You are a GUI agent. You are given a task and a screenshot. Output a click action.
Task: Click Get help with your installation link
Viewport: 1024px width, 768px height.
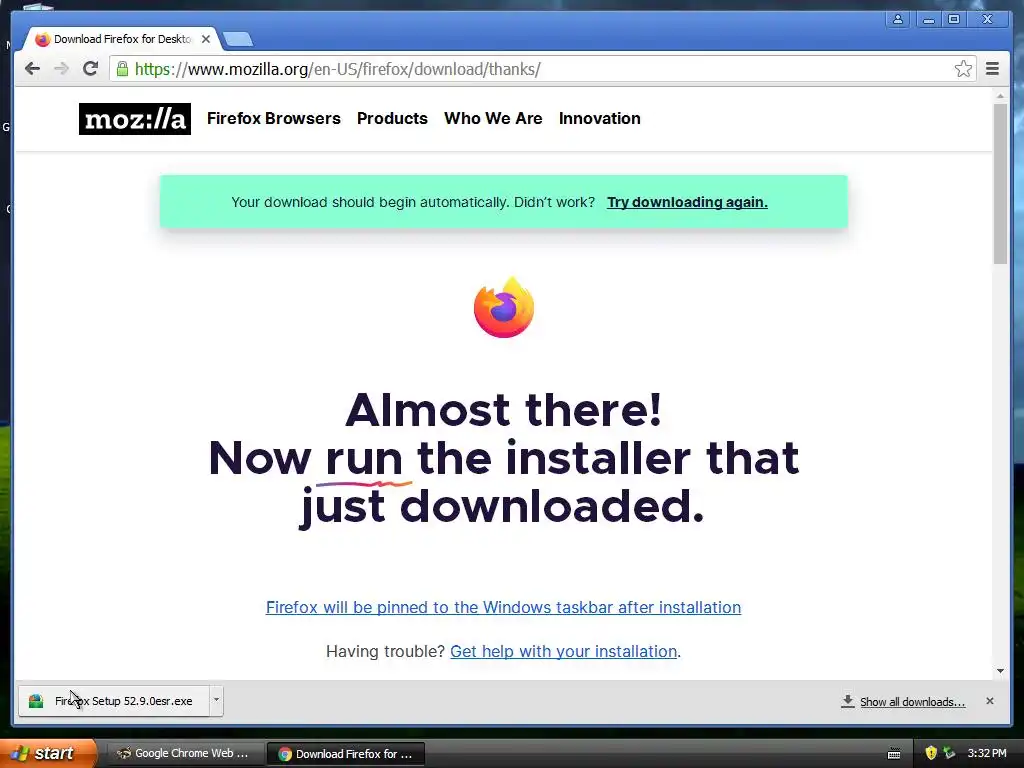[x=564, y=651]
